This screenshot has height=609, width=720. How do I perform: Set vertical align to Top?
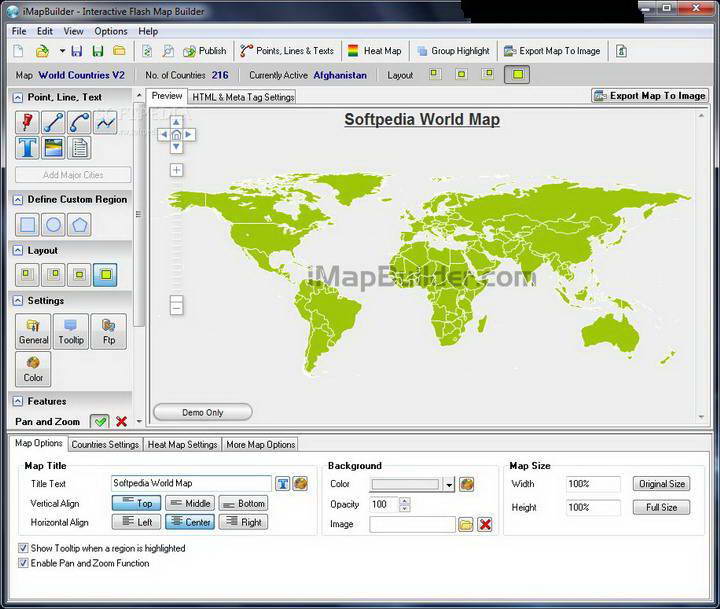pyautogui.click(x=136, y=503)
